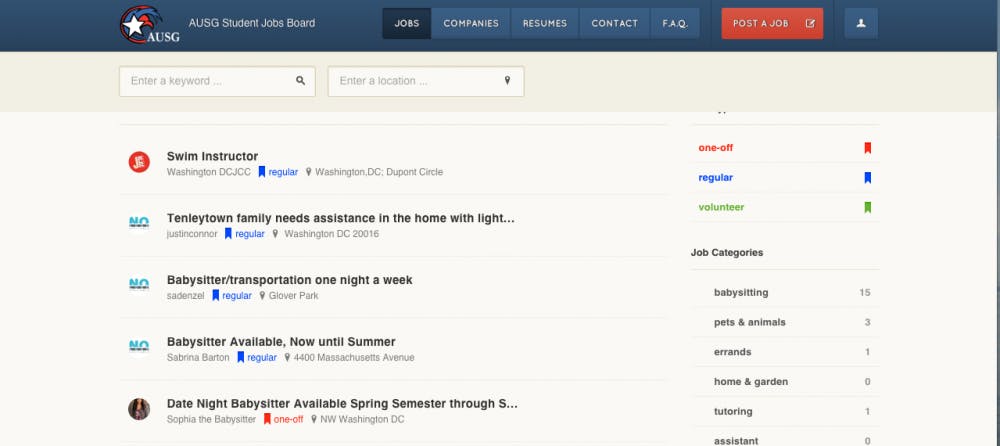The height and width of the screenshot is (446, 1000).
Task: Open the Jobs menu tab
Action: pyautogui.click(x=407, y=23)
